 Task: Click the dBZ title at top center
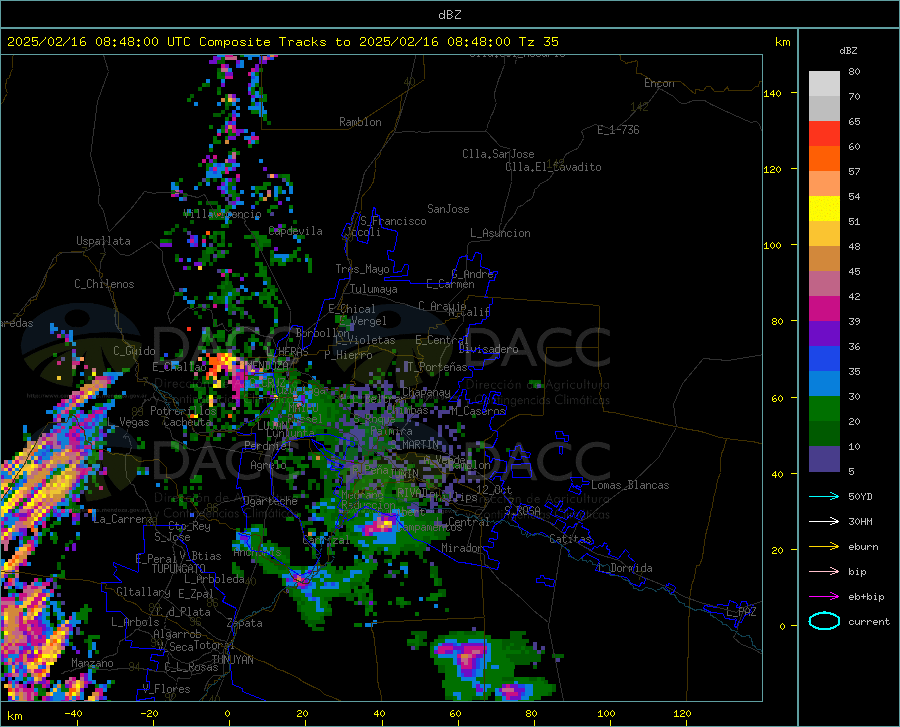[449, 15]
